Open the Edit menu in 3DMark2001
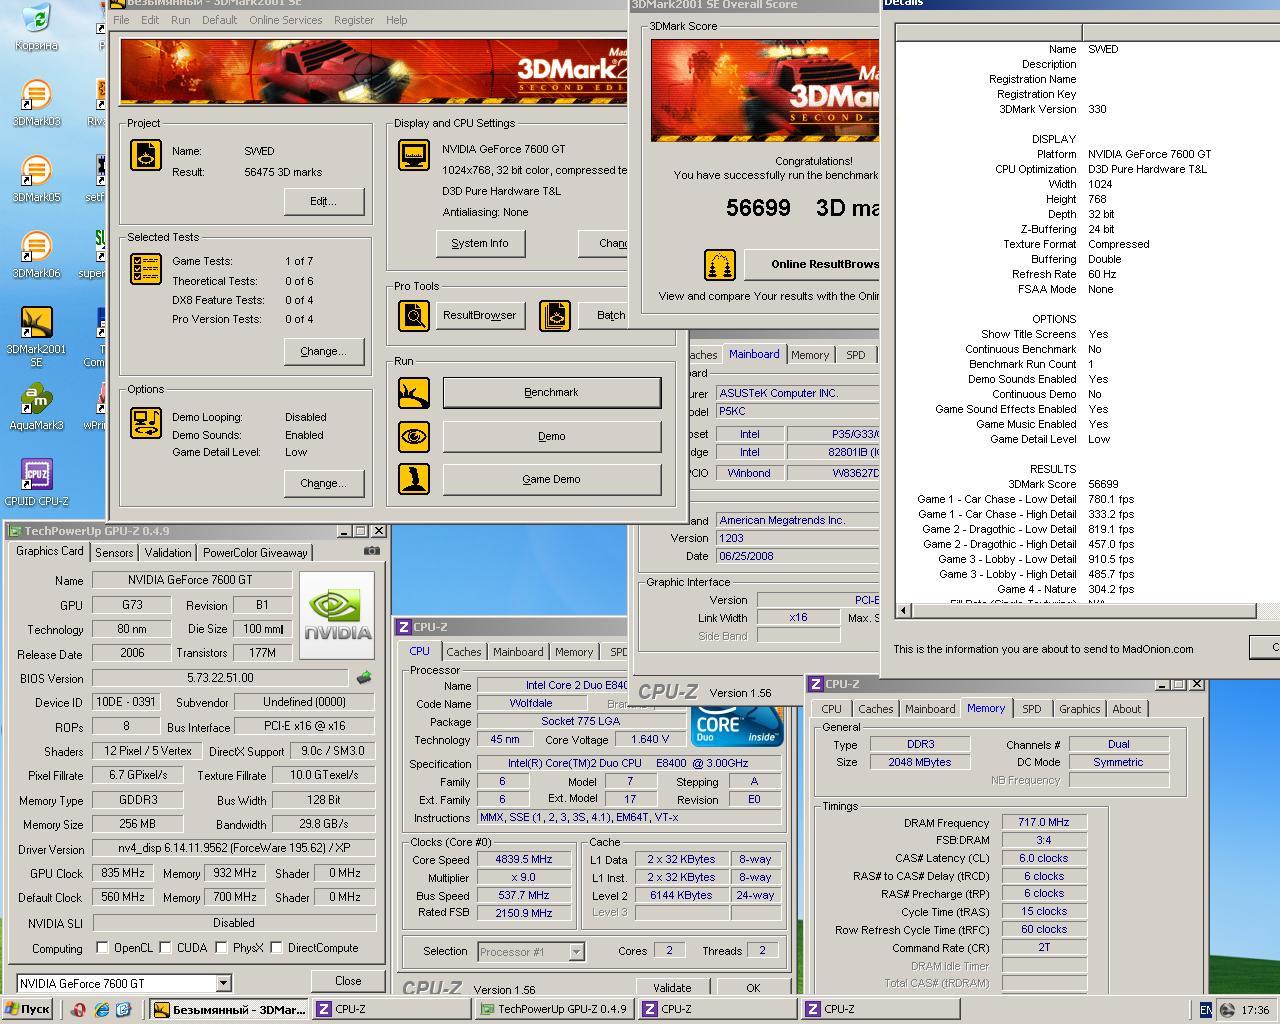 [150, 20]
